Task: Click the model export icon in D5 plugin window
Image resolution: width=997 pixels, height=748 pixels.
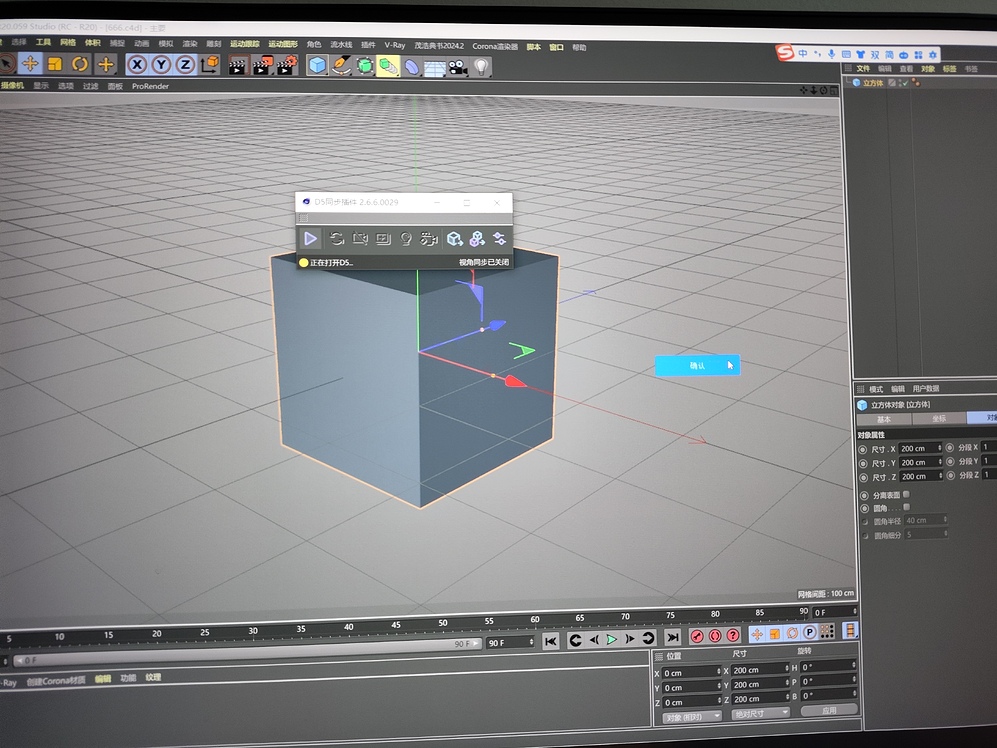Action: tap(454, 238)
